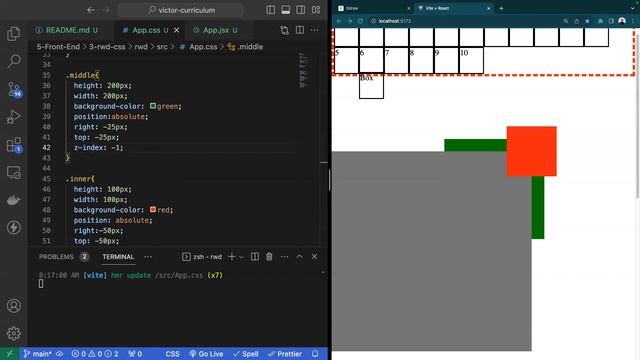The image size is (640, 360).
Task: Maximize panel with chevron up
Action: (x=300, y=257)
